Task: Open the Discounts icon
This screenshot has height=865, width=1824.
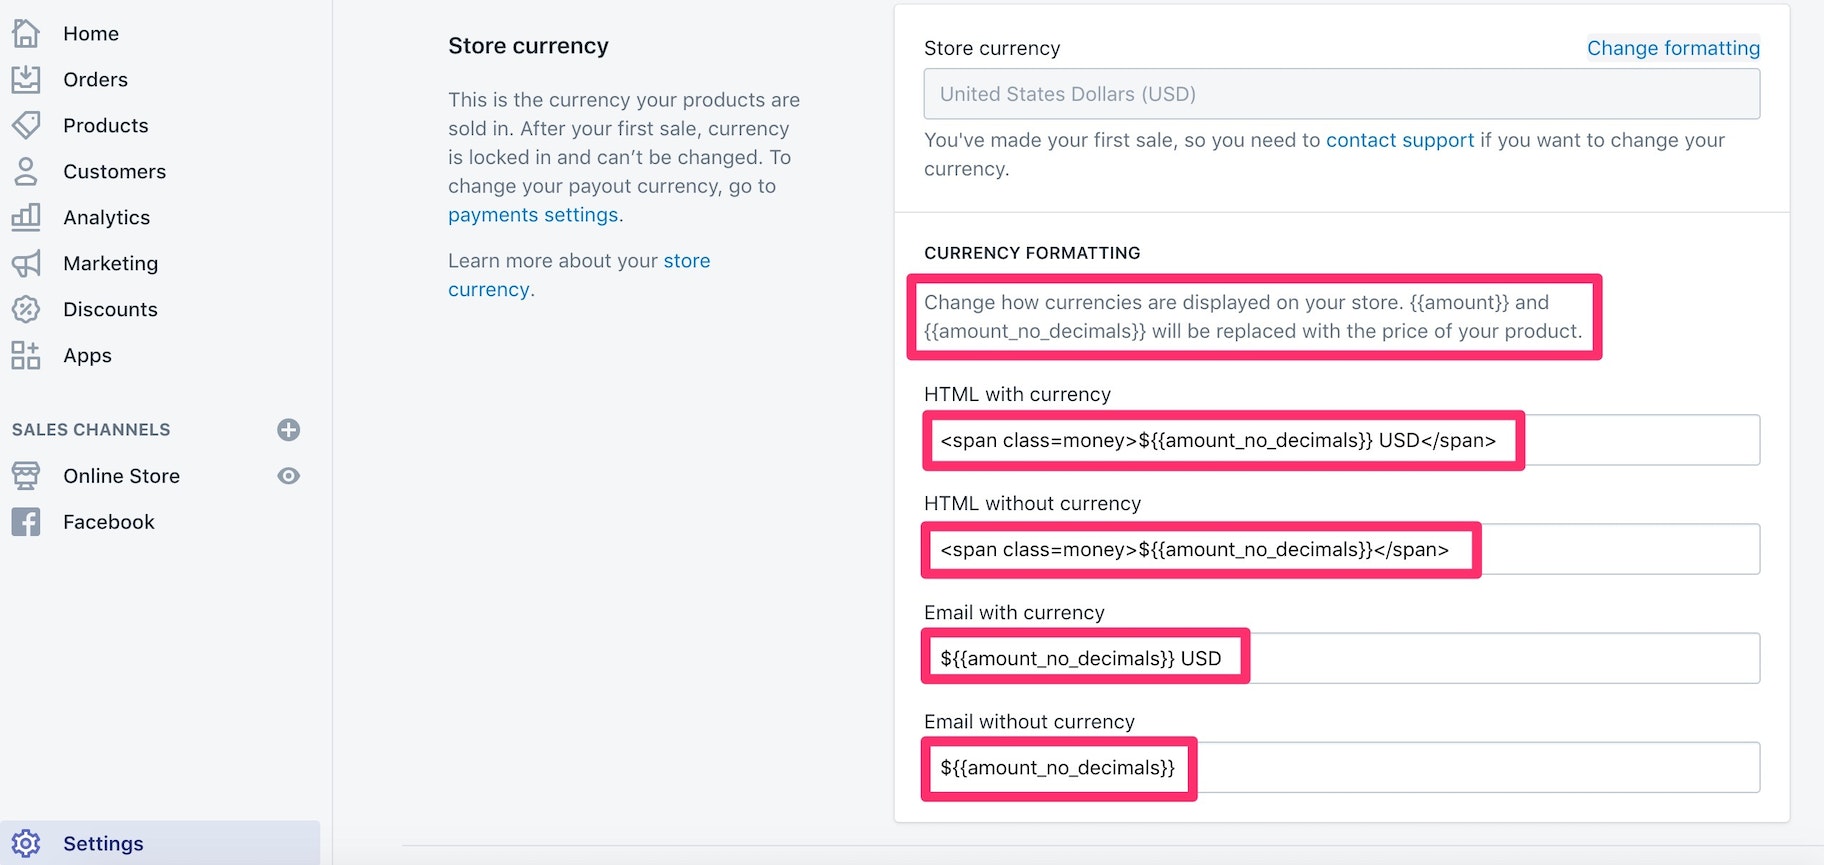Action: coord(25,309)
